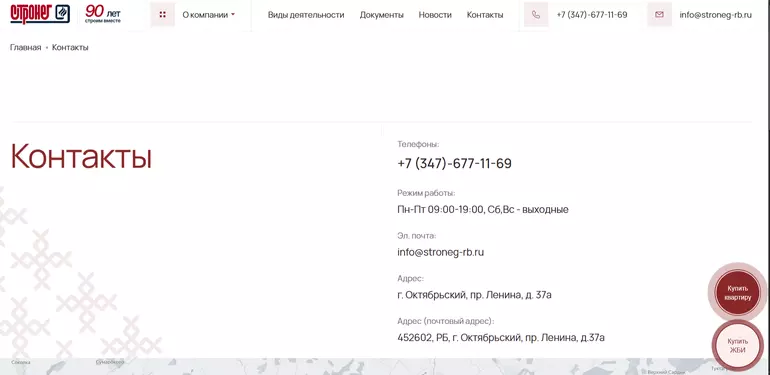Select address г. Октябрьский, пр. Ленина, д. 37а
Image resolution: width=770 pixels, height=375 pixels.
pyautogui.click(x=474, y=295)
